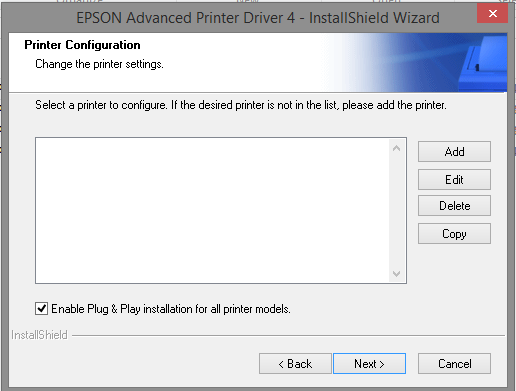Cancel the InstallShield wizard
Screen dimensions: 516x391
coord(454,364)
